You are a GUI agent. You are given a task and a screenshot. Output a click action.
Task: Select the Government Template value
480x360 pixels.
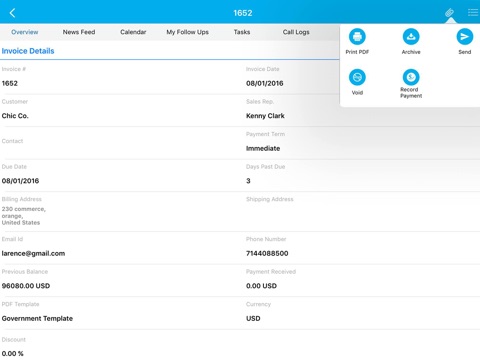tap(37, 318)
